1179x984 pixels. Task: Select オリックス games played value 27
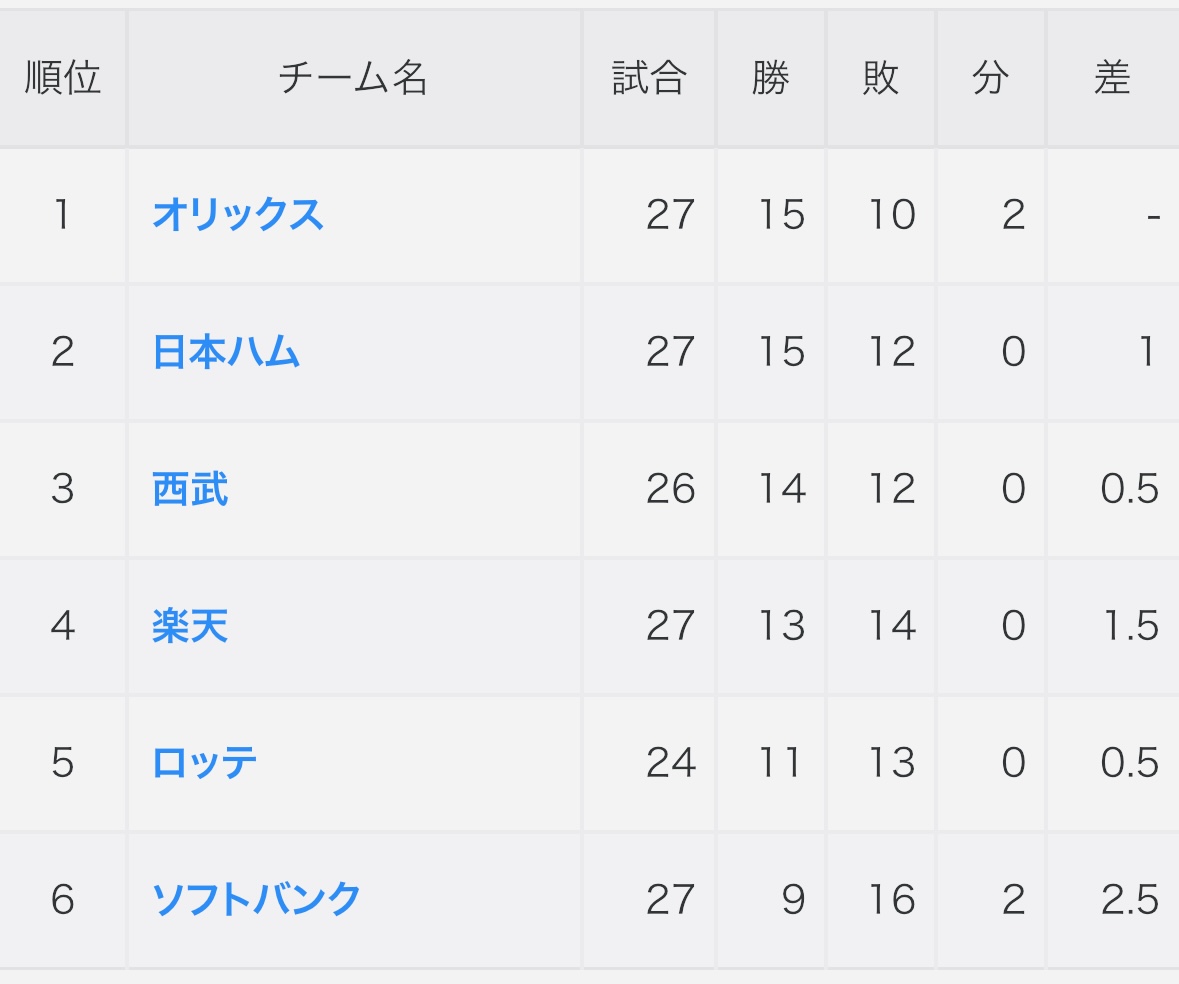click(670, 215)
